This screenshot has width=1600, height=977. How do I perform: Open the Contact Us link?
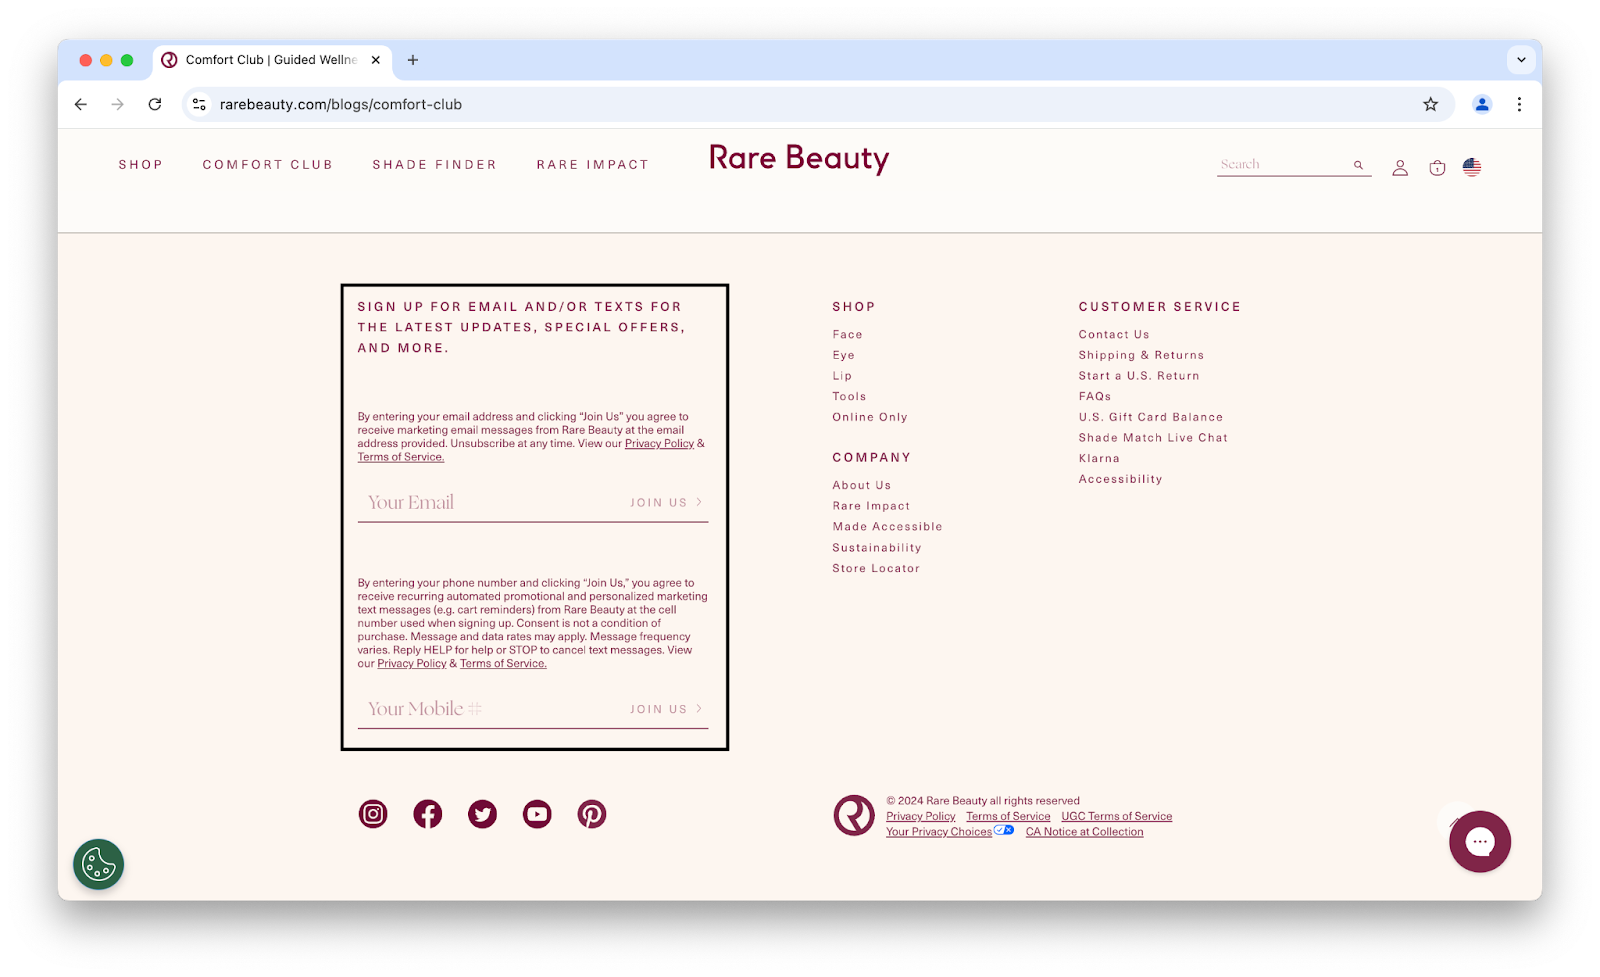1114,335
